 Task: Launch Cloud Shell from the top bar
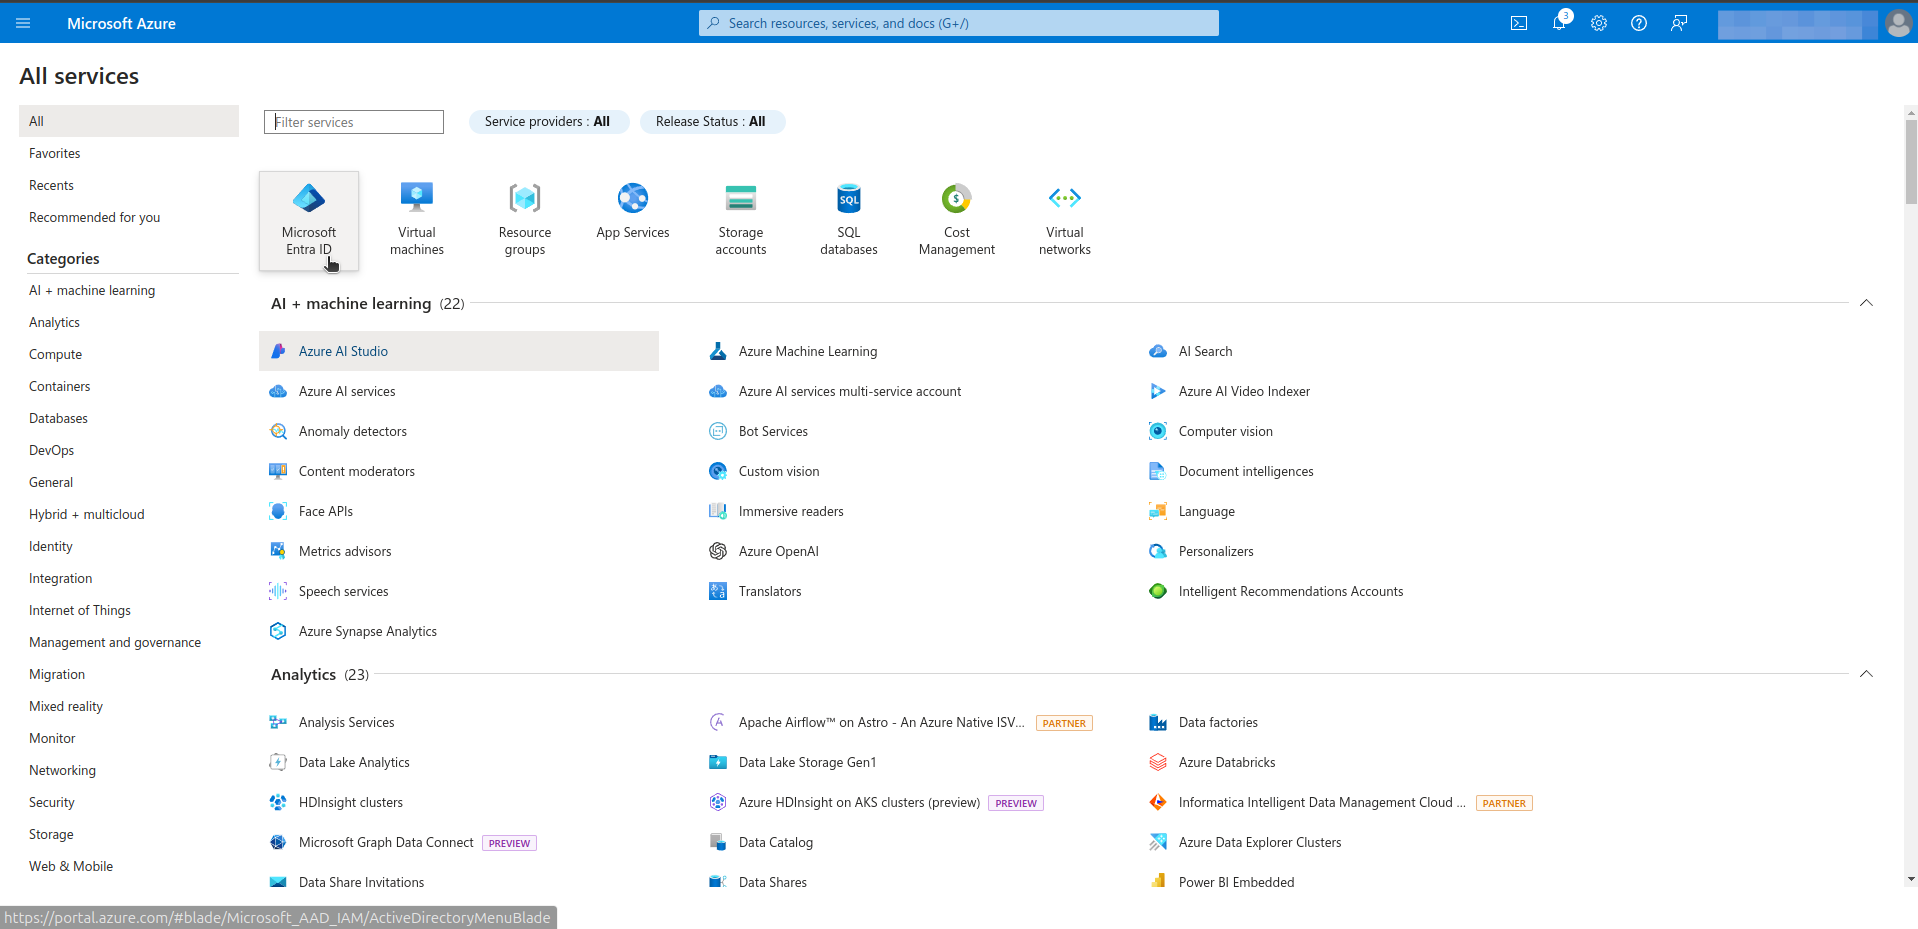(1519, 23)
